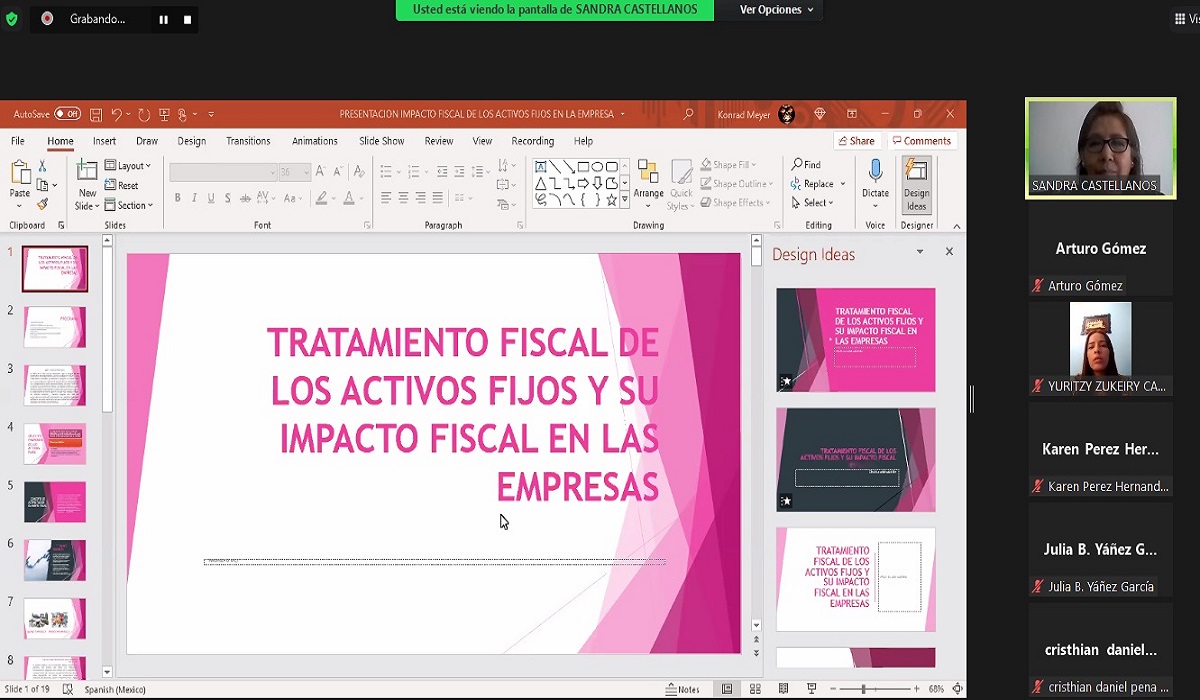This screenshot has width=1200, height=700.
Task: Switch to the Slide Show tab
Action: click(382, 141)
